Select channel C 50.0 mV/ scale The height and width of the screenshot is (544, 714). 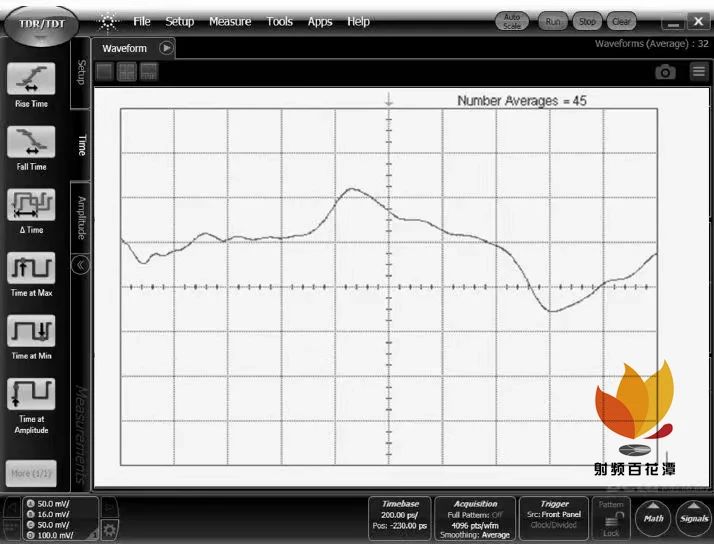pyautogui.click(x=49, y=525)
